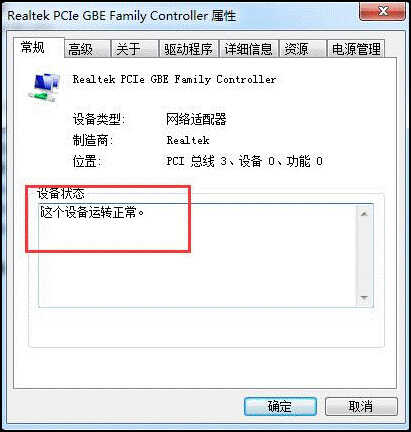The image size is (411, 432).
Task: Click the 确定 button
Action: (280, 406)
